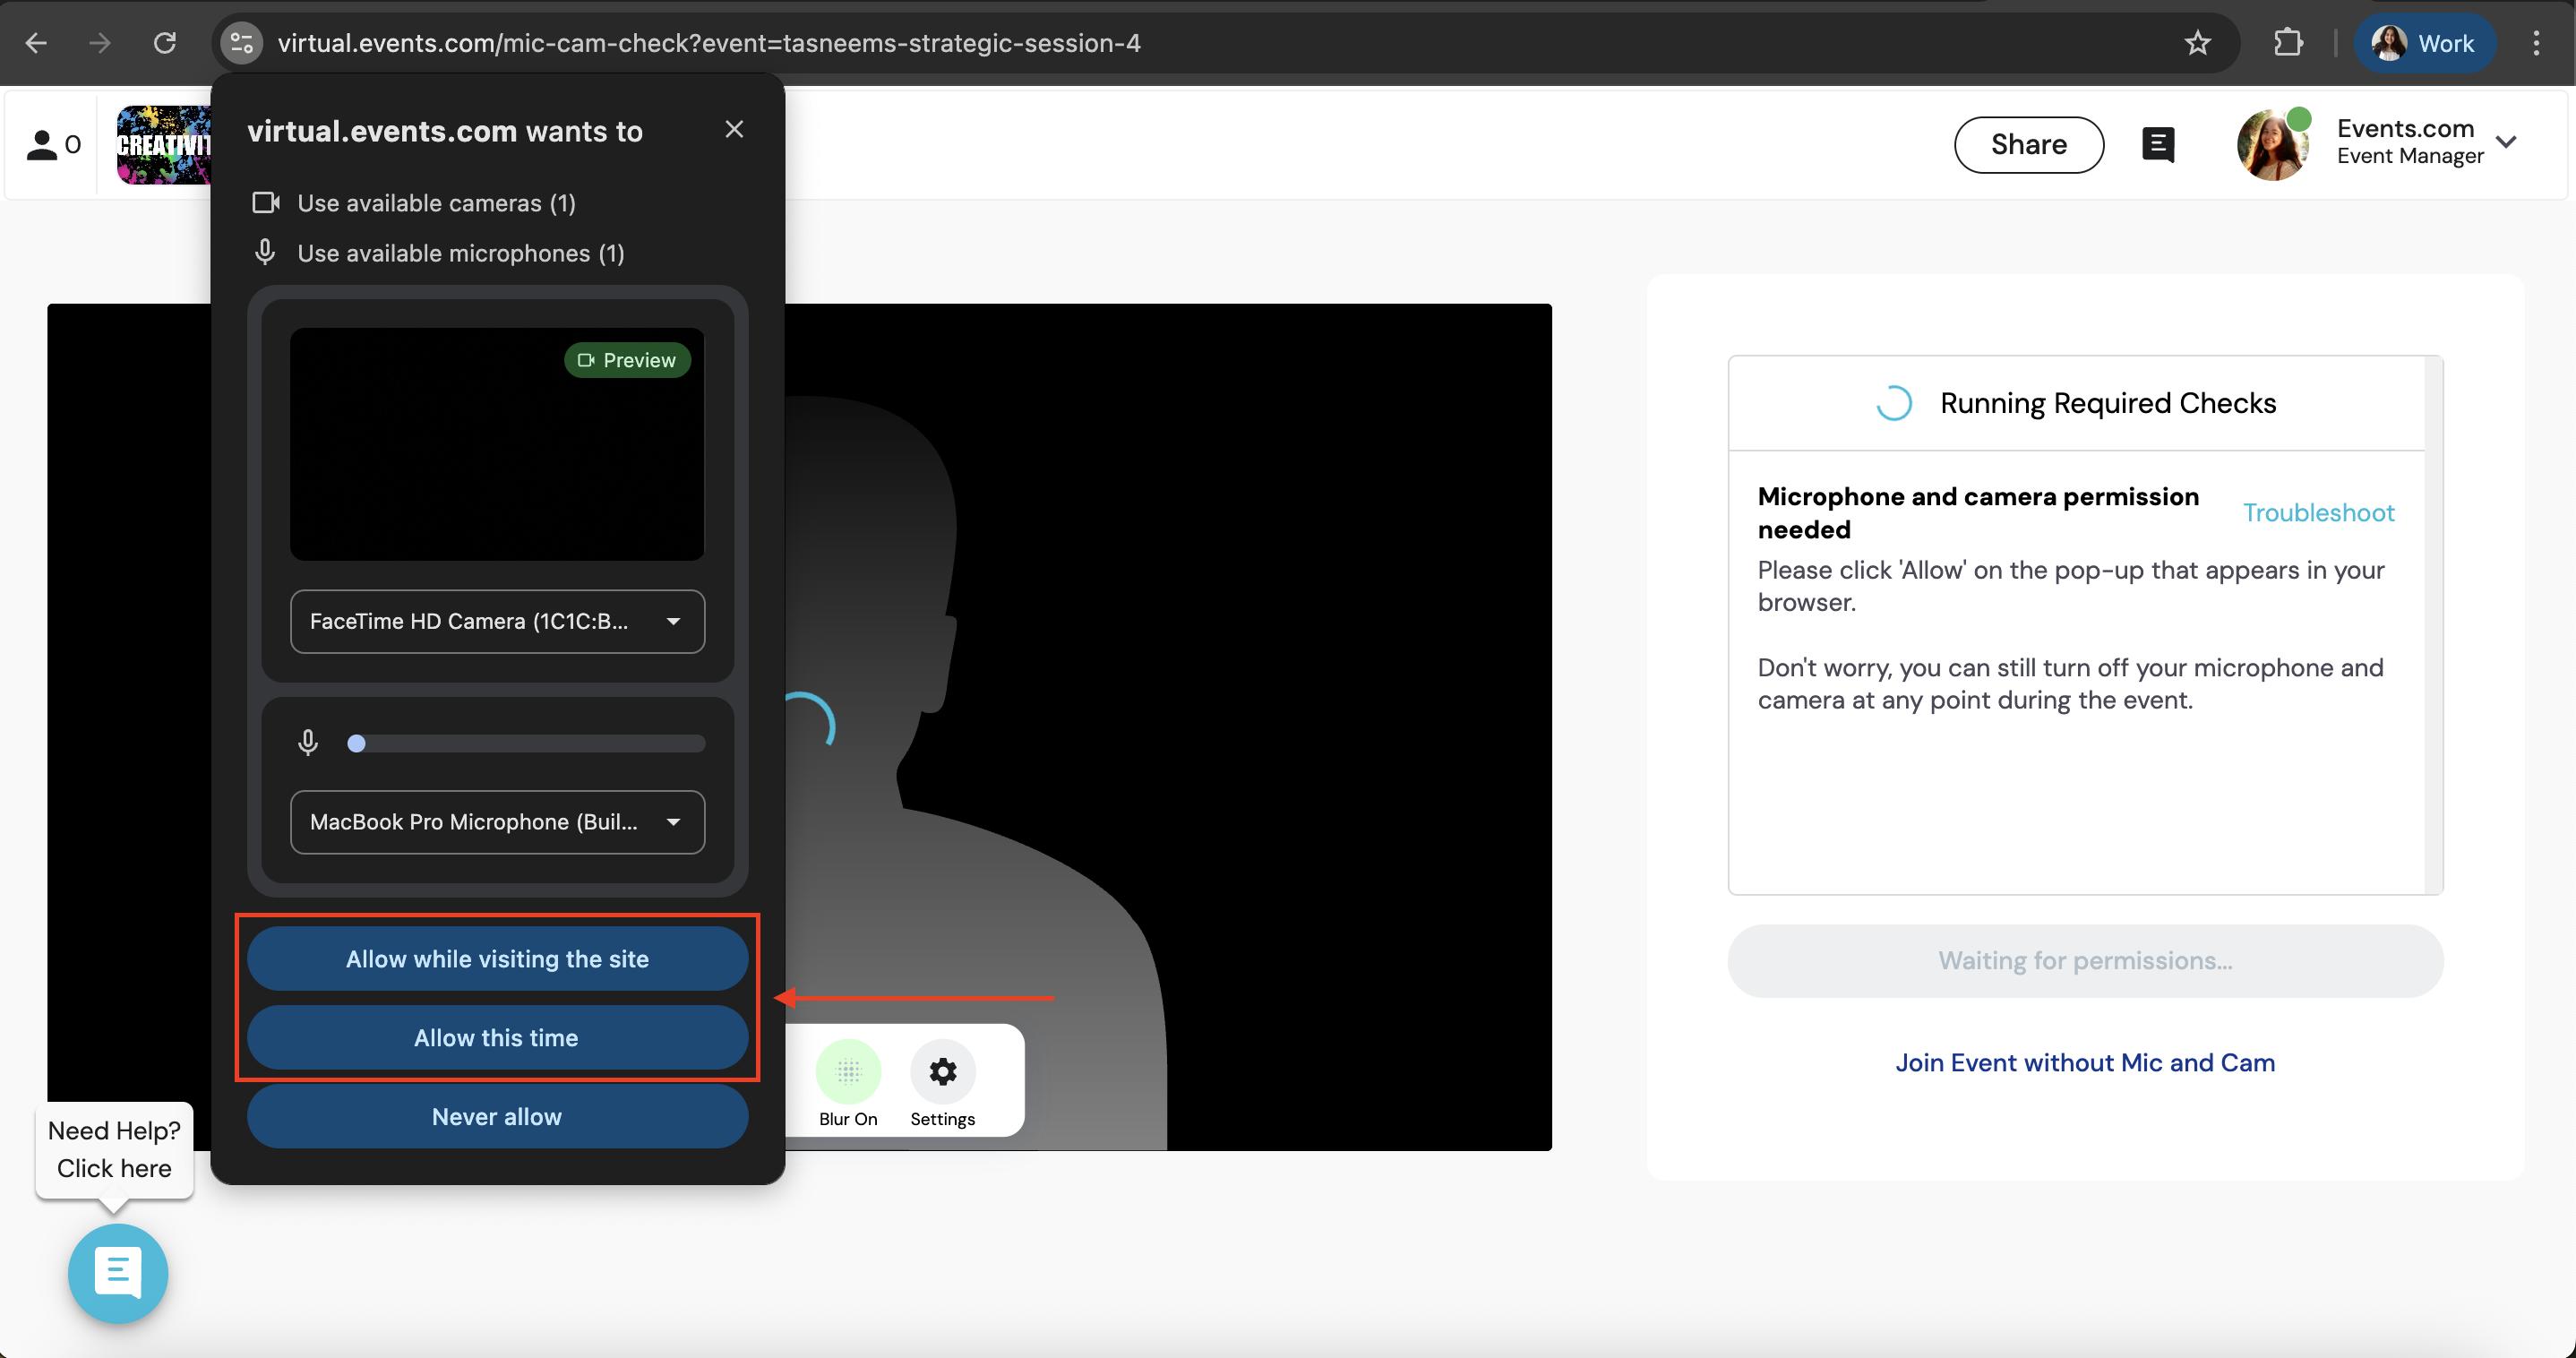Image resolution: width=2576 pixels, height=1358 pixels.
Task: Expand the Events.com Event Manager account menu
Action: coord(2507,142)
